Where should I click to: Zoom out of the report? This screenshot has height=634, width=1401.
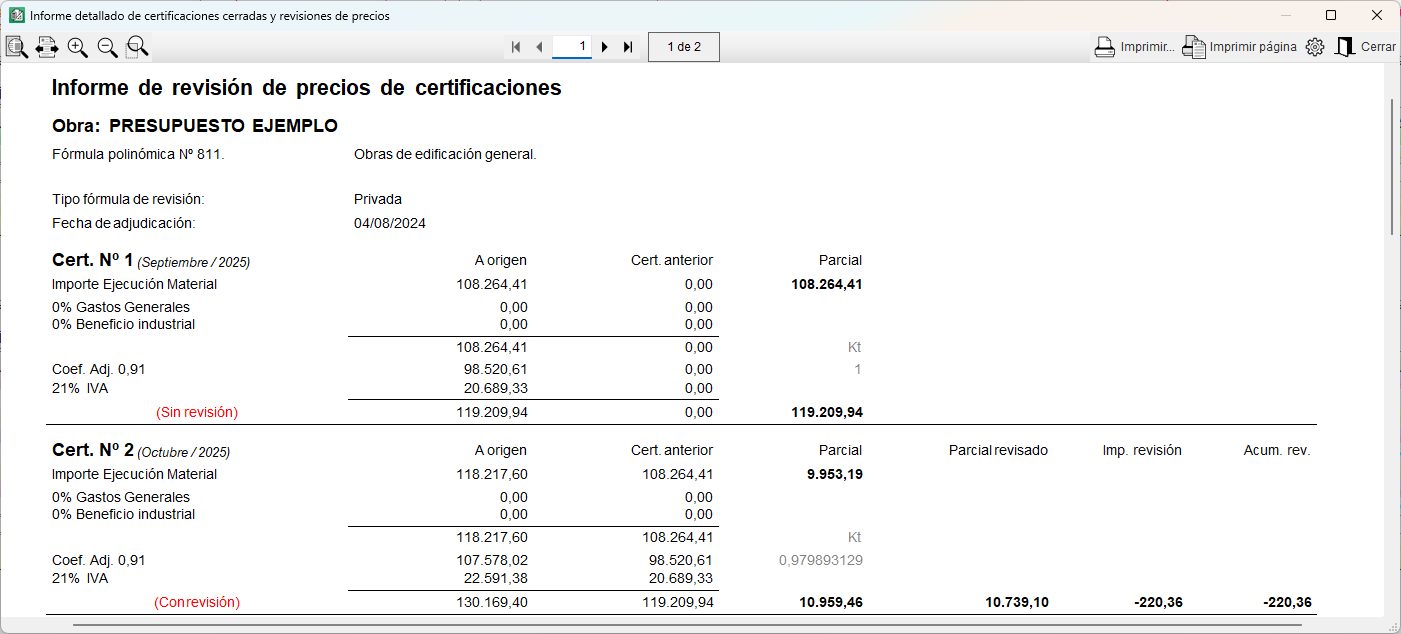pyautogui.click(x=107, y=47)
